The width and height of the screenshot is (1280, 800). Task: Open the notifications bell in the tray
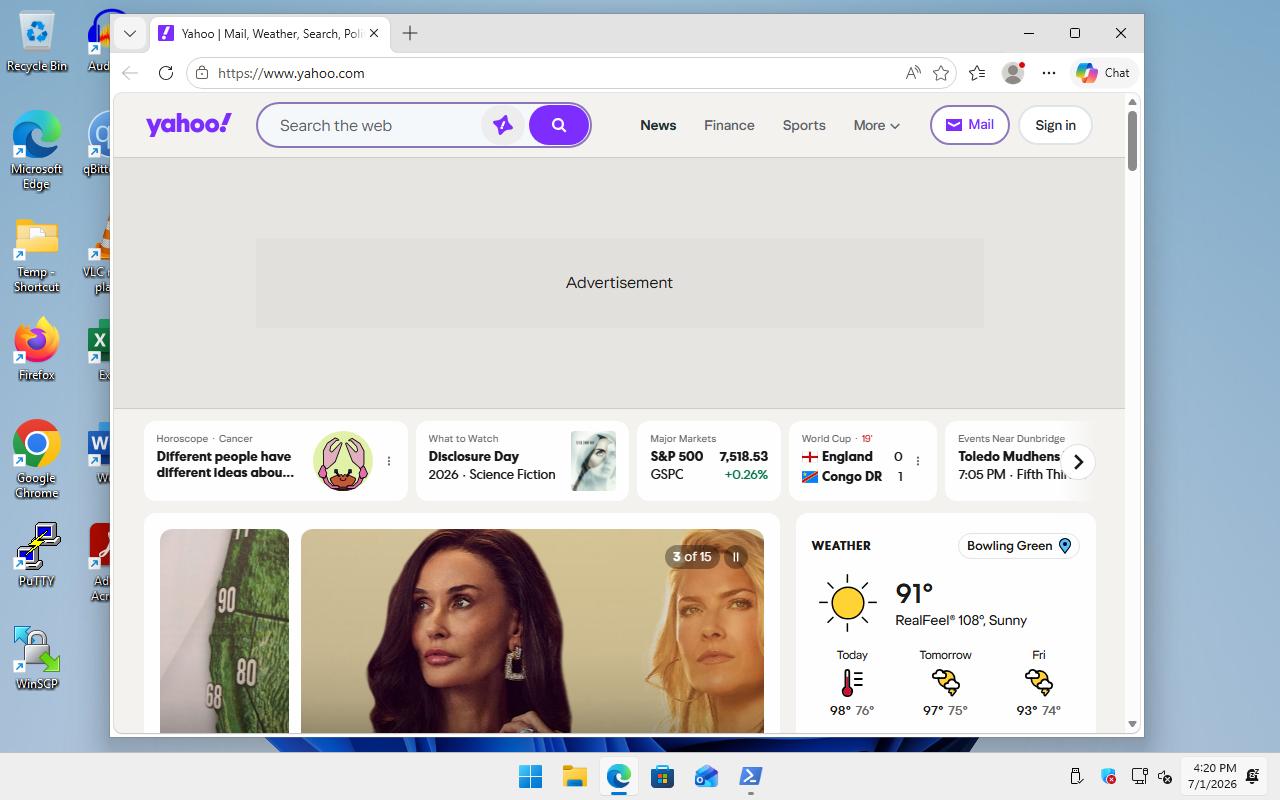point(1253,776)
